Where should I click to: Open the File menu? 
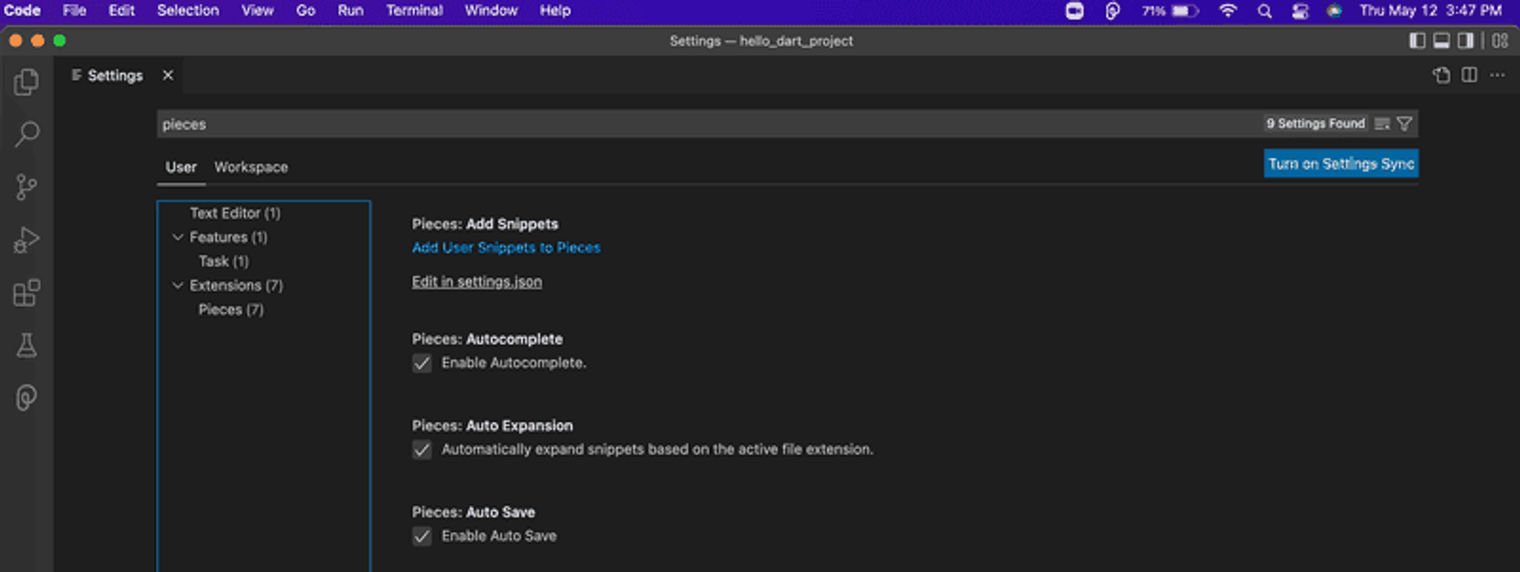tap(74, 11)
